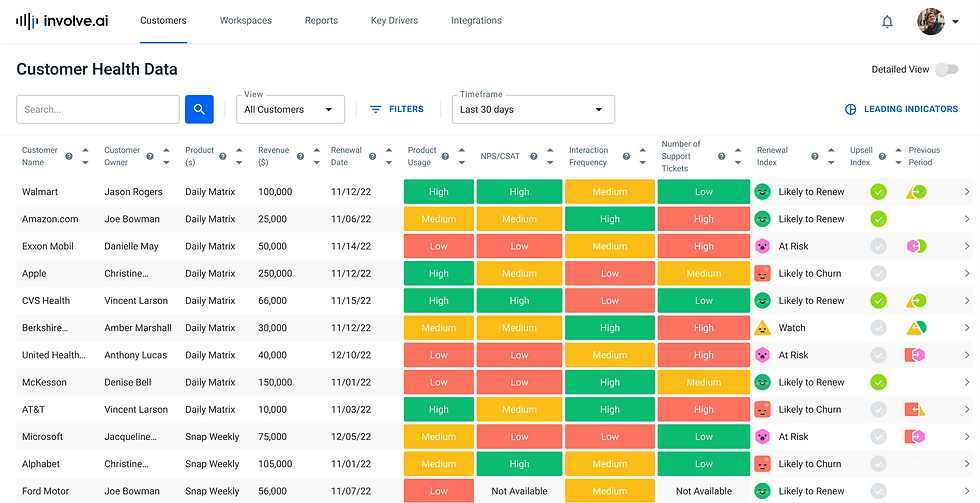Click Apple's red Likely to Churn icon

[x=762, y=274]
